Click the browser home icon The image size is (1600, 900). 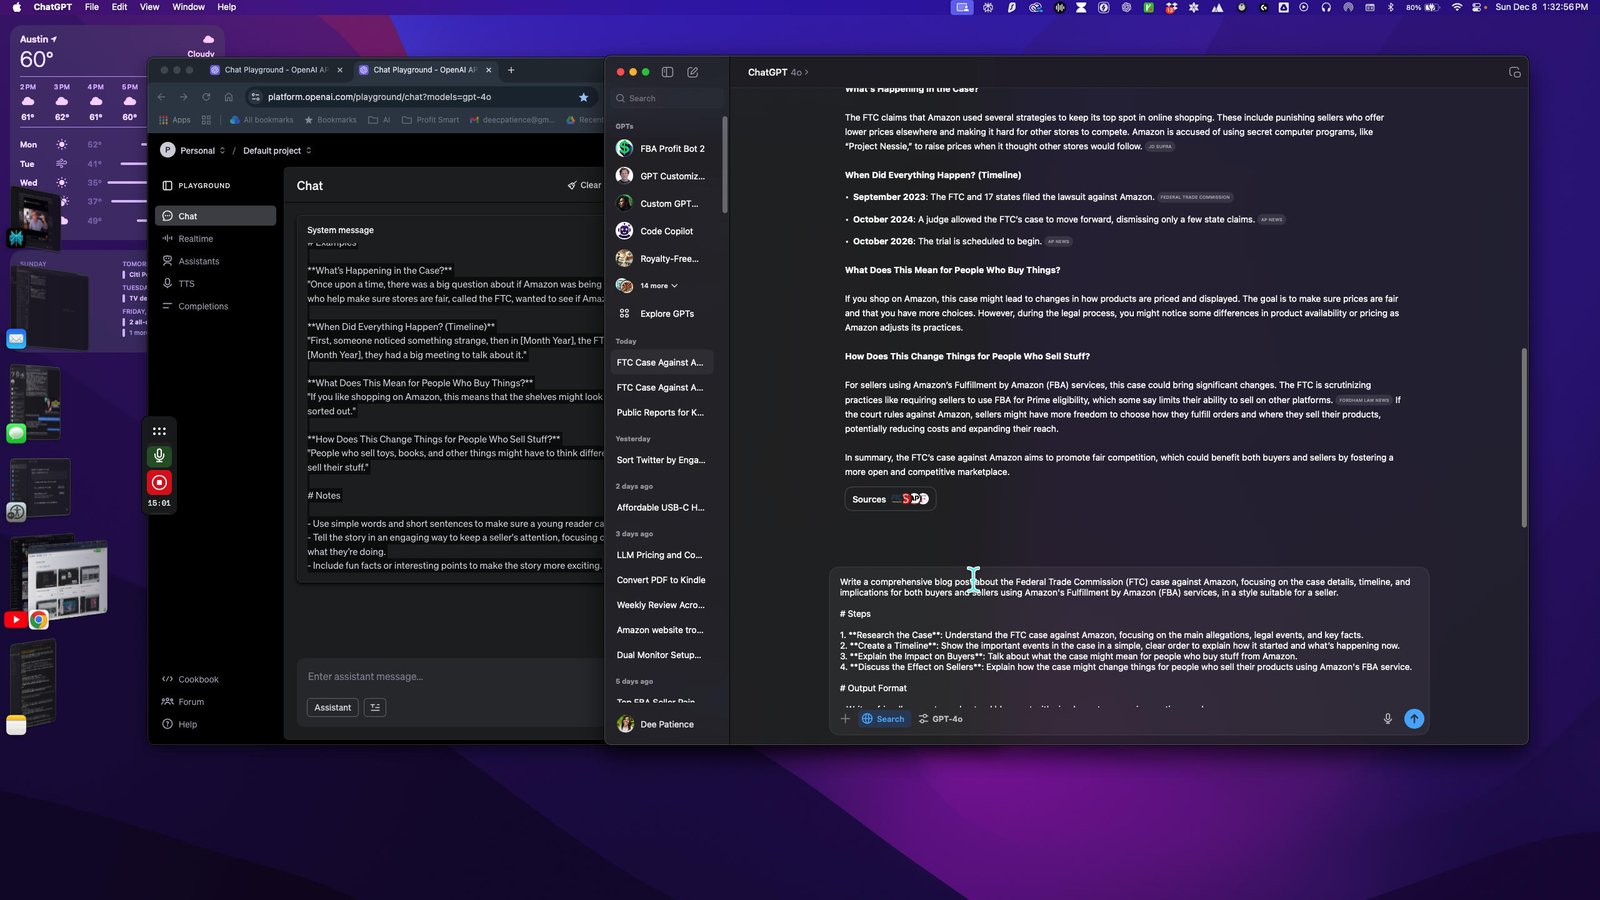(228, 97)
